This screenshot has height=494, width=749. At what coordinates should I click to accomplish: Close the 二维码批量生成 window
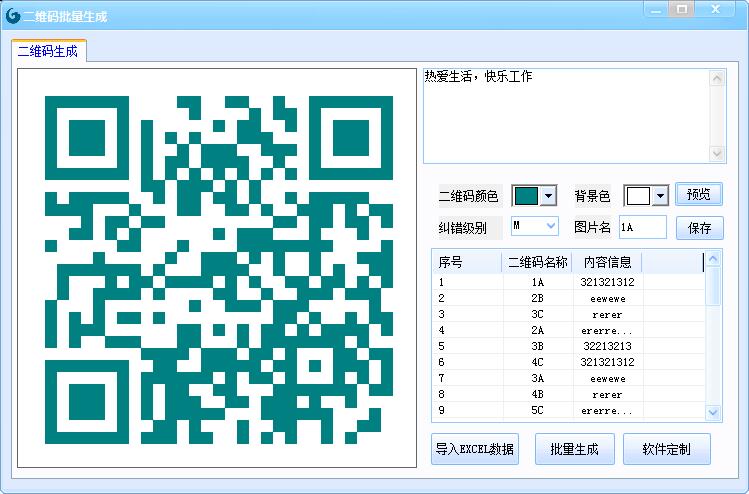[715, 10]
